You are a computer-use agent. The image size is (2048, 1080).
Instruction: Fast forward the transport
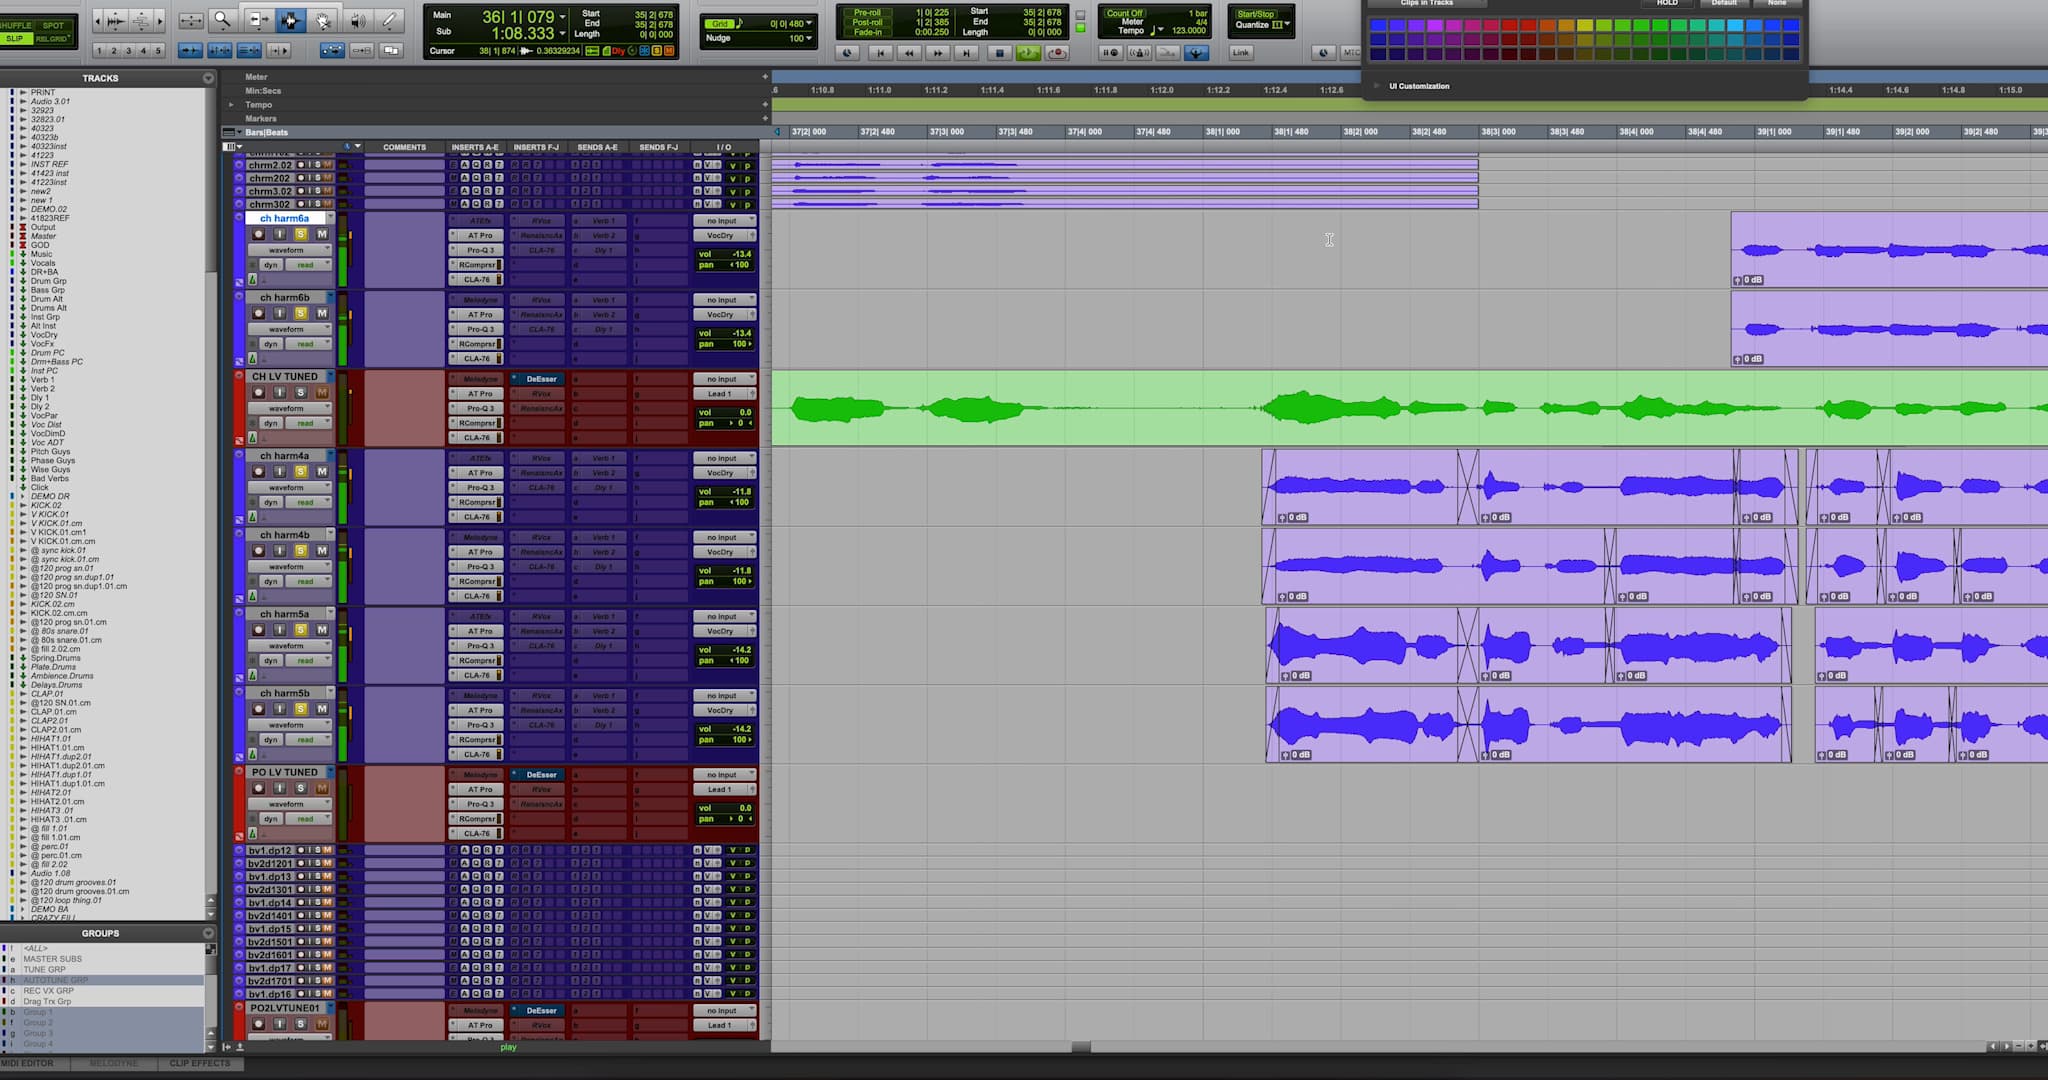click(938, 53)
